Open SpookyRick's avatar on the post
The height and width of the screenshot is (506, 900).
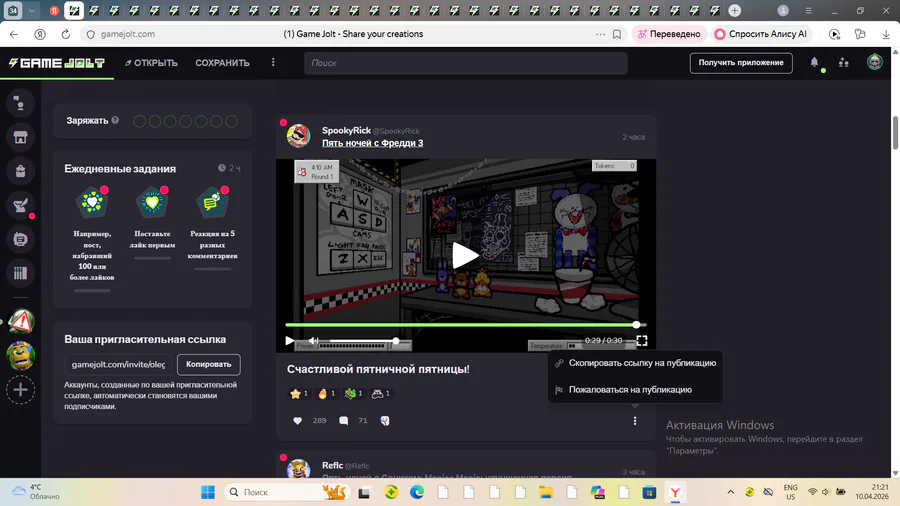(298, 136)
